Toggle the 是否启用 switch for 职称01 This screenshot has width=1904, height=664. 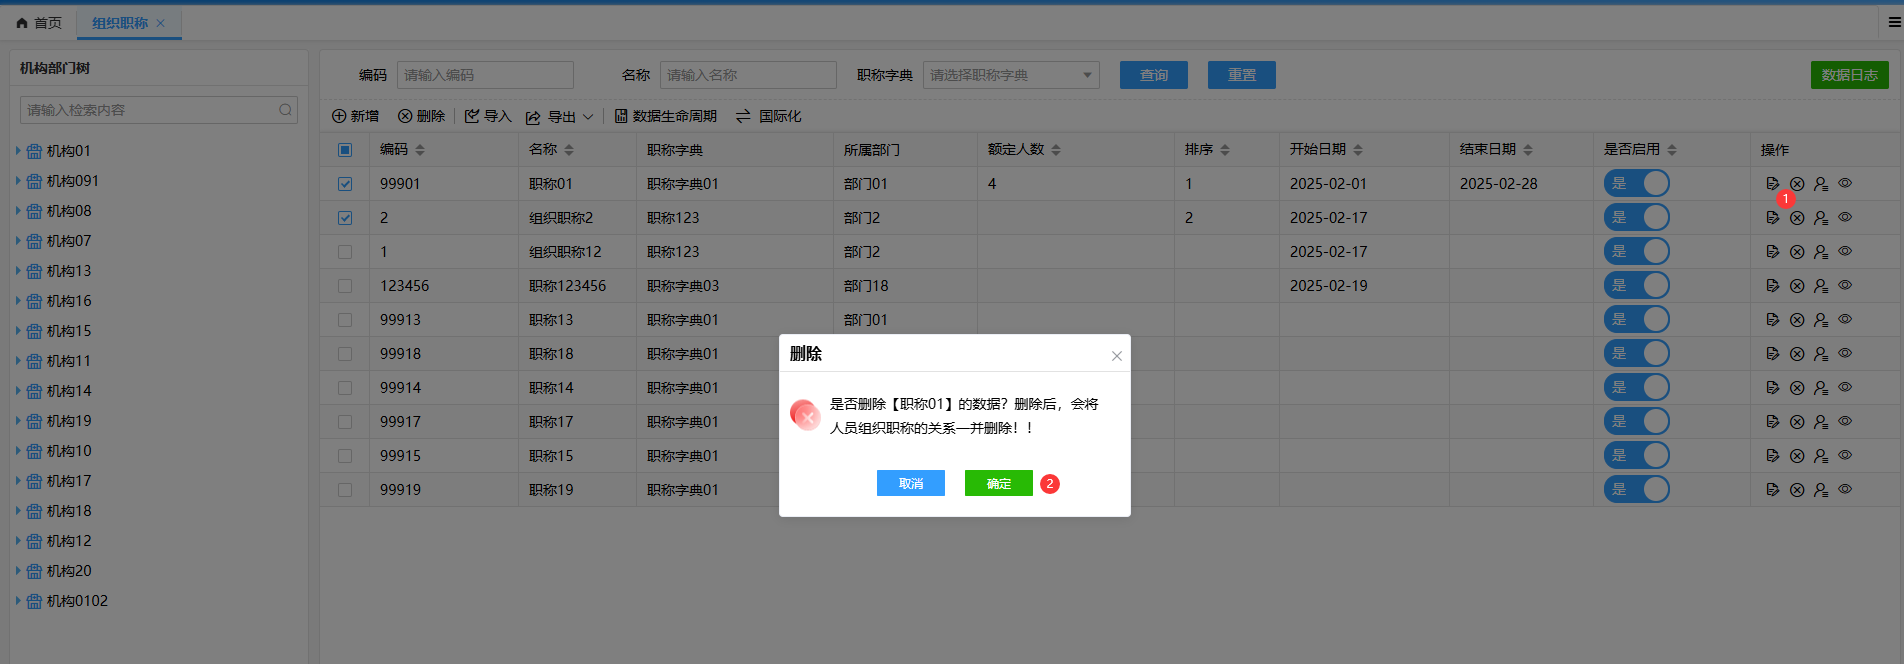(1636, 184)
